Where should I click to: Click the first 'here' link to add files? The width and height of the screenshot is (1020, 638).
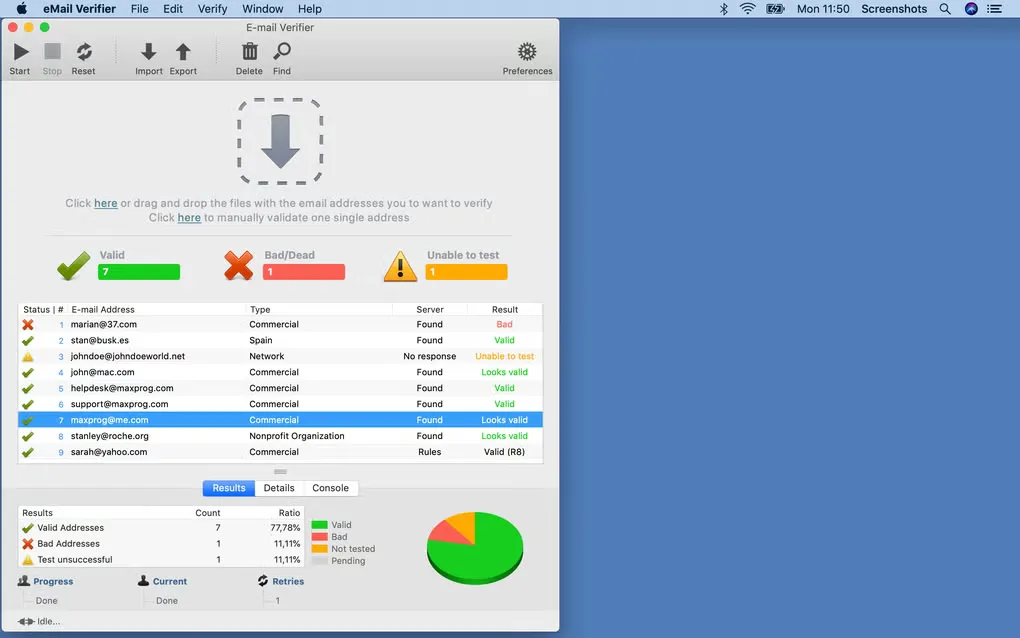click(105, 203)
